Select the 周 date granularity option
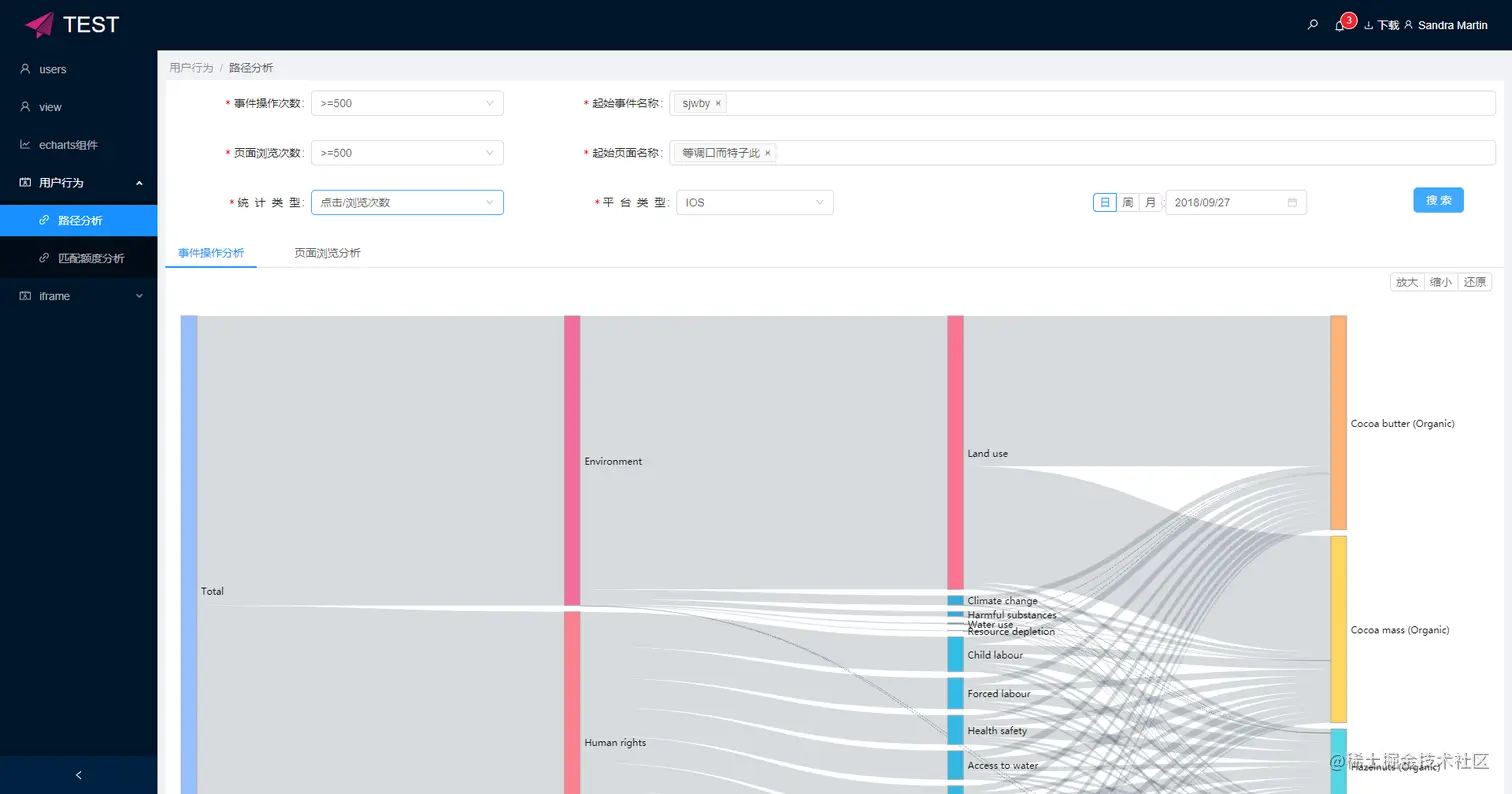Image resolution: width=1512 pixels, height=794 pixels. [1127, 202]
